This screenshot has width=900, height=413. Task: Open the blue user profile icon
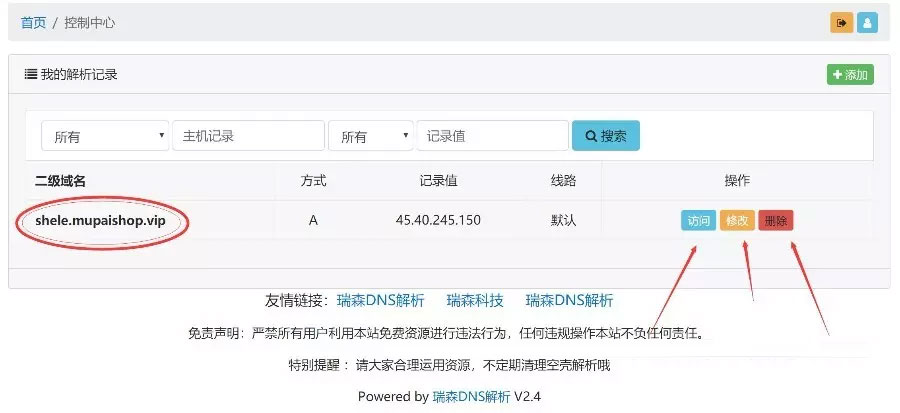click(x=867, y=22)
